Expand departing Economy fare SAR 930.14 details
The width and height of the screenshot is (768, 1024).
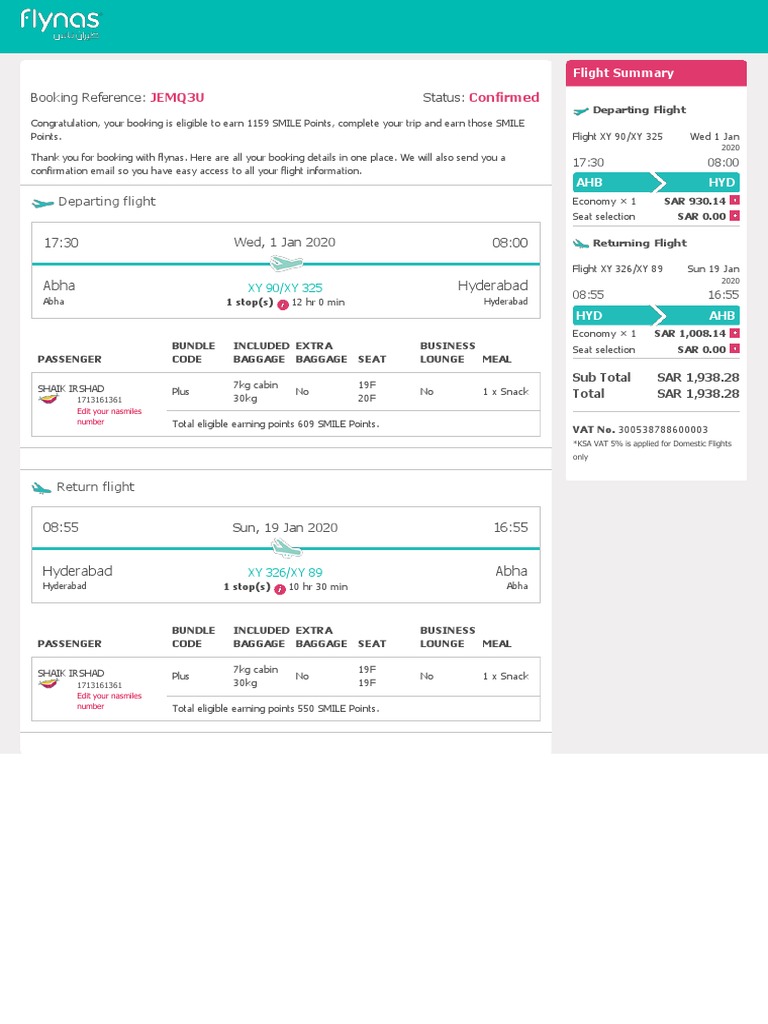tap(735, 201)
